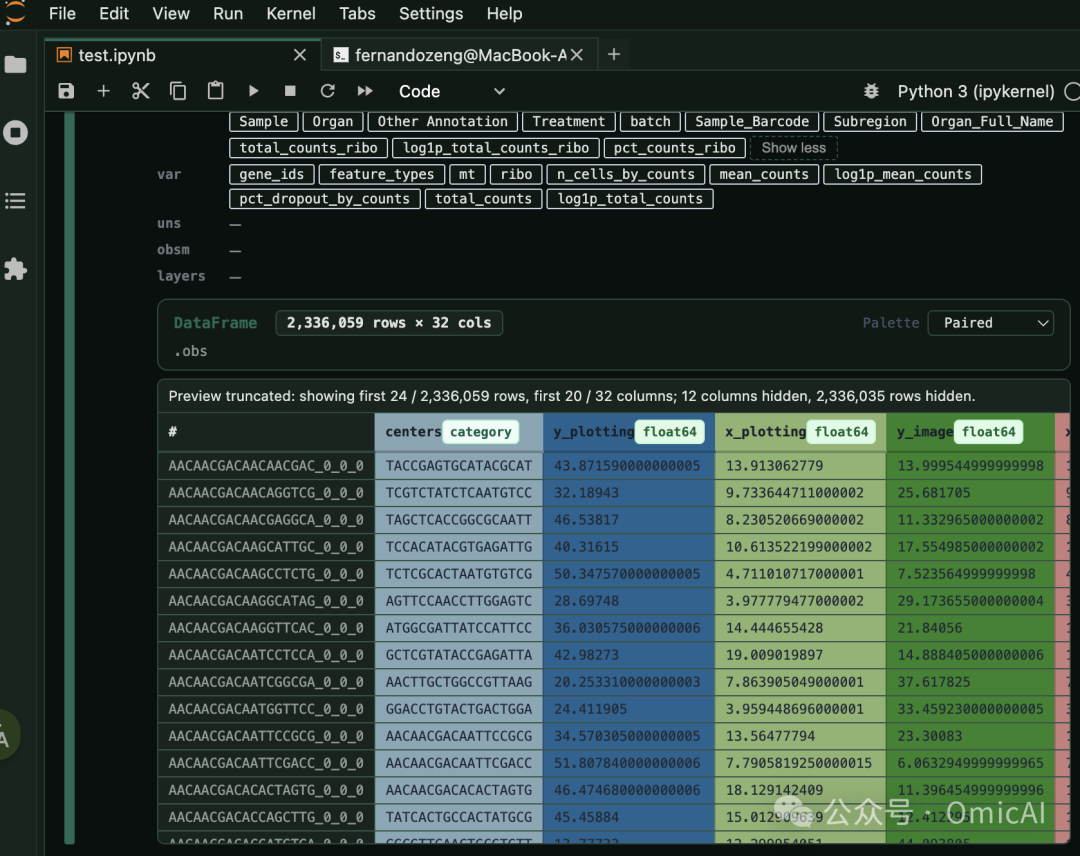Interrupt the kernel with stop icon
This screenshot has width=1080, height=856.
tap(290, 91)
